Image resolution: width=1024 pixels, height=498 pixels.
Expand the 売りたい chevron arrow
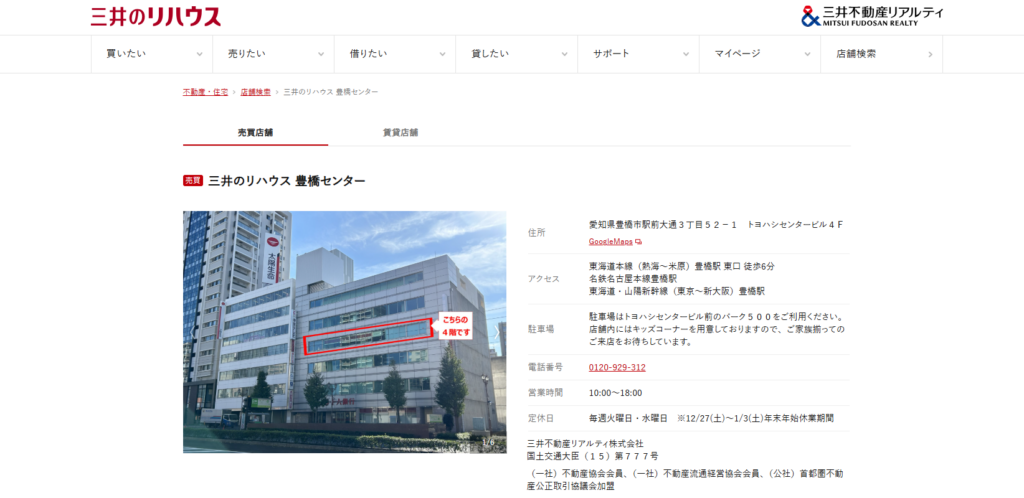(321, 55)
